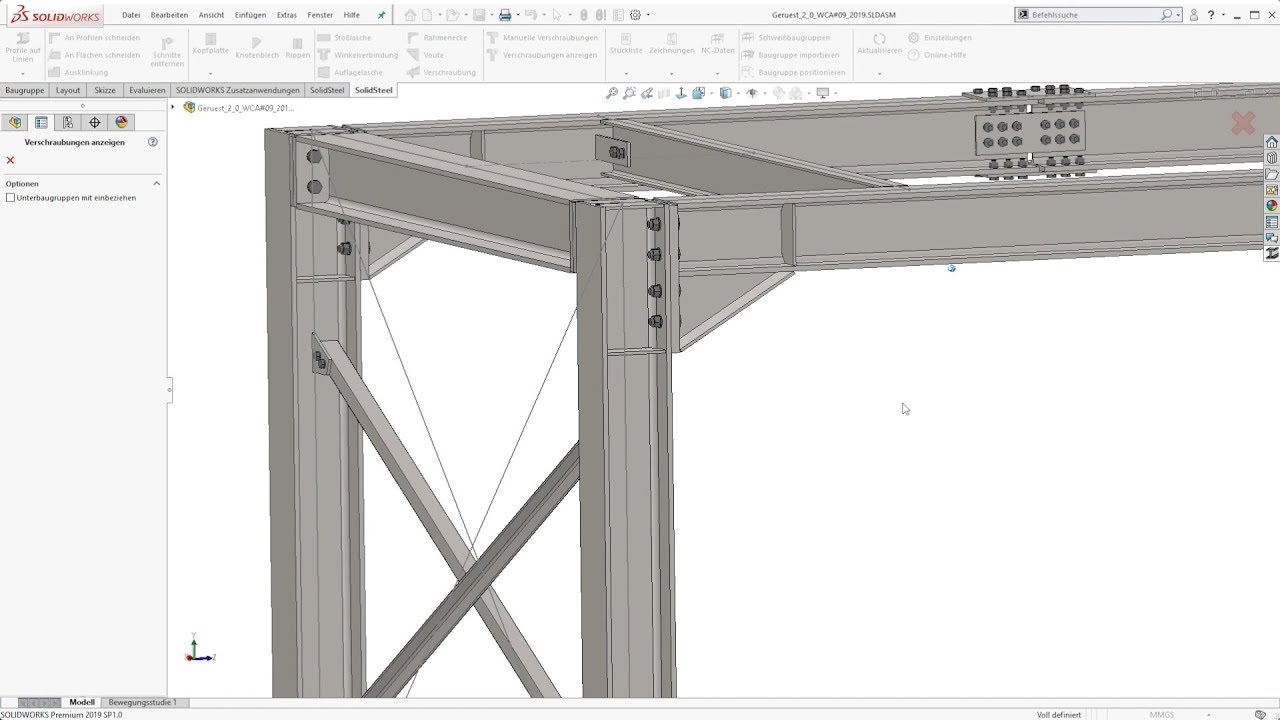Open the Bearbeiten menu

(x=169, y=15)
